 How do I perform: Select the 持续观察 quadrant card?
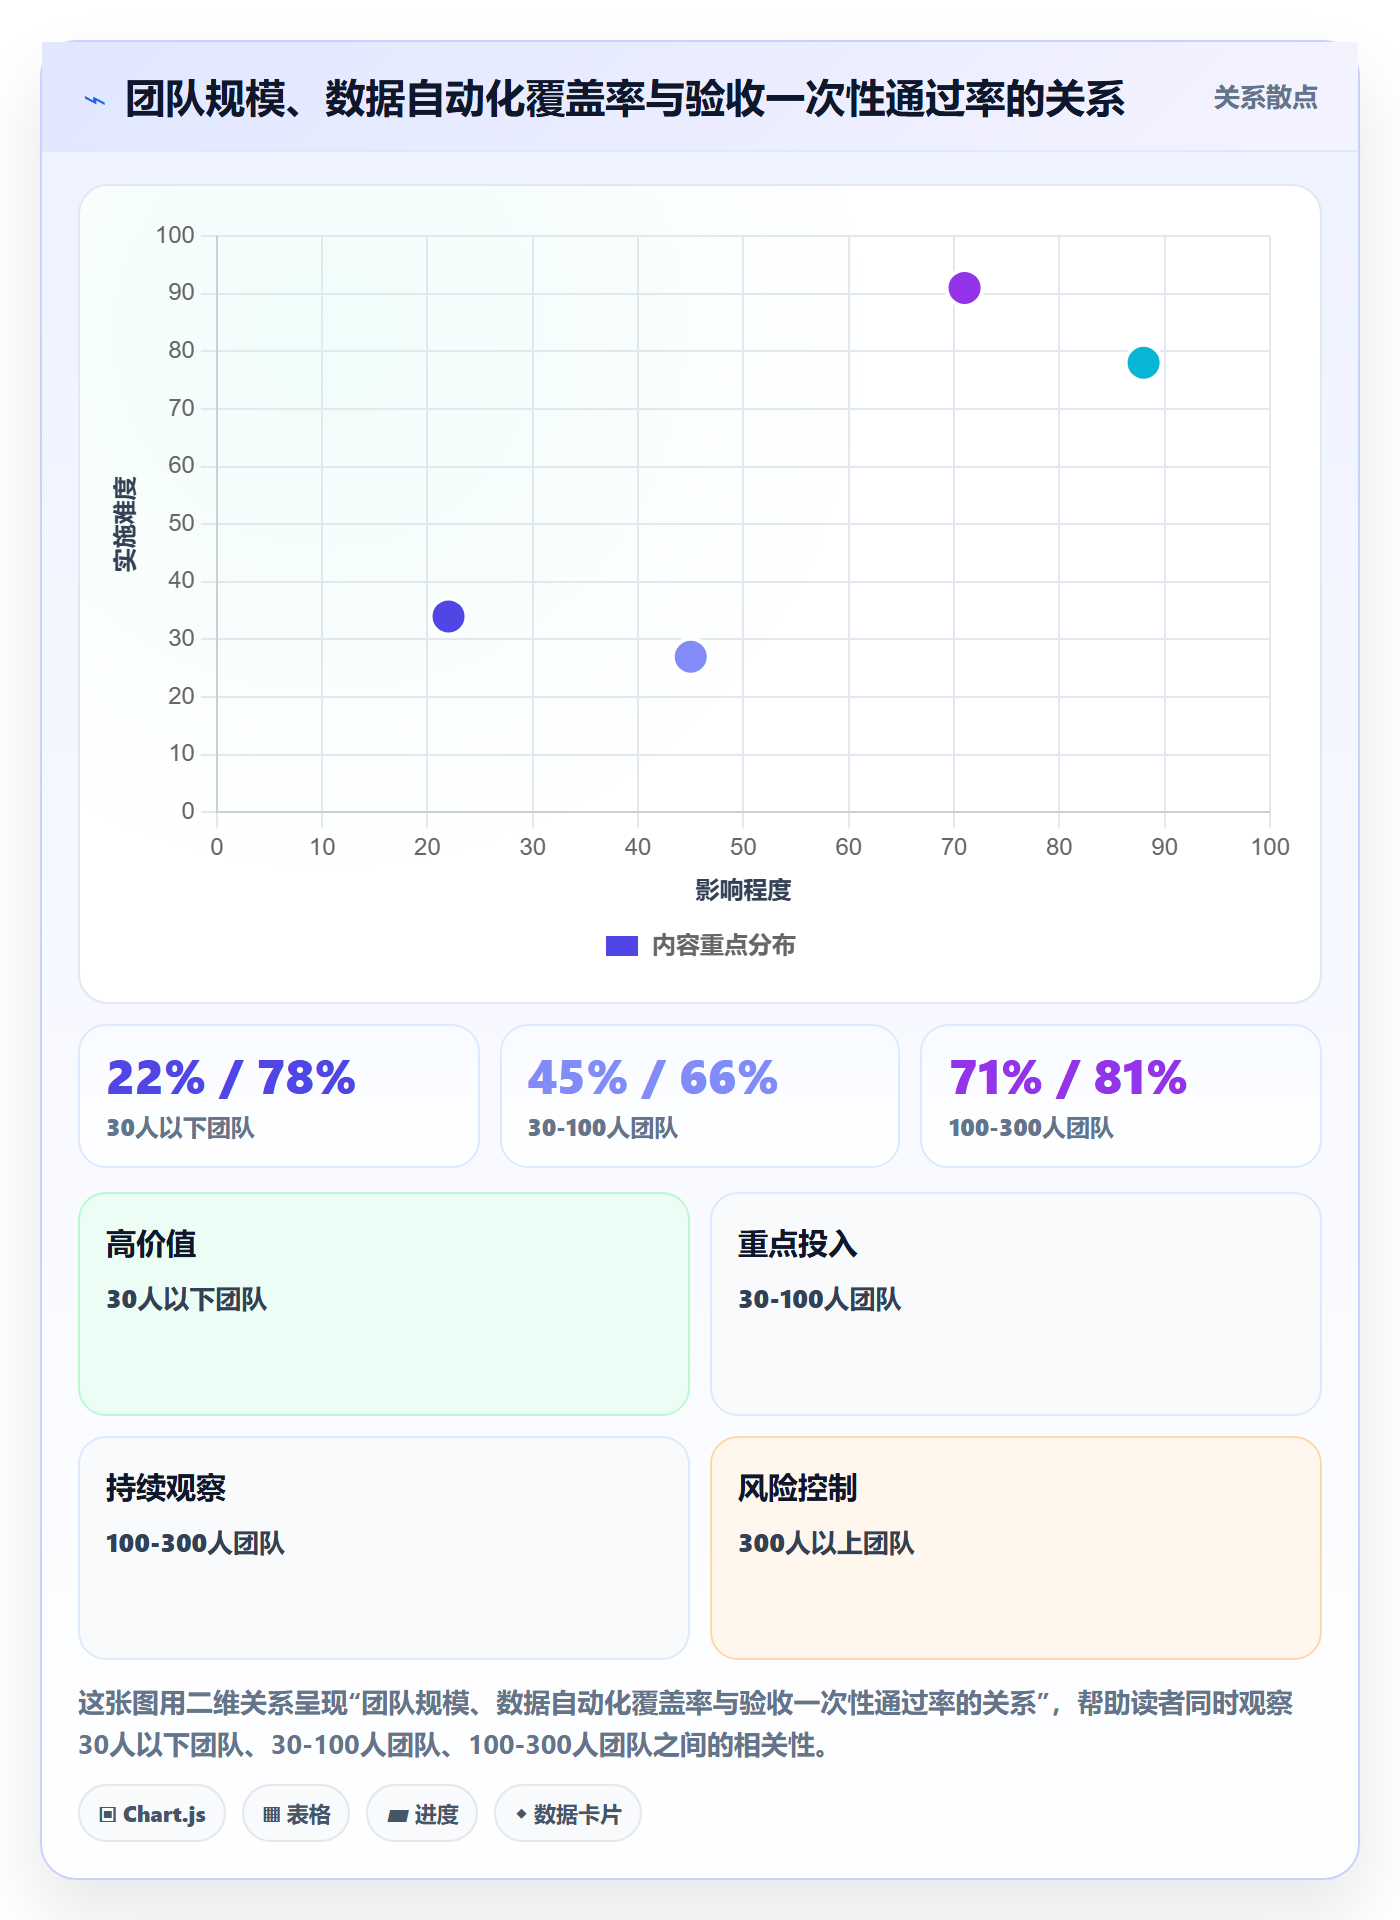click(384, 1548)
